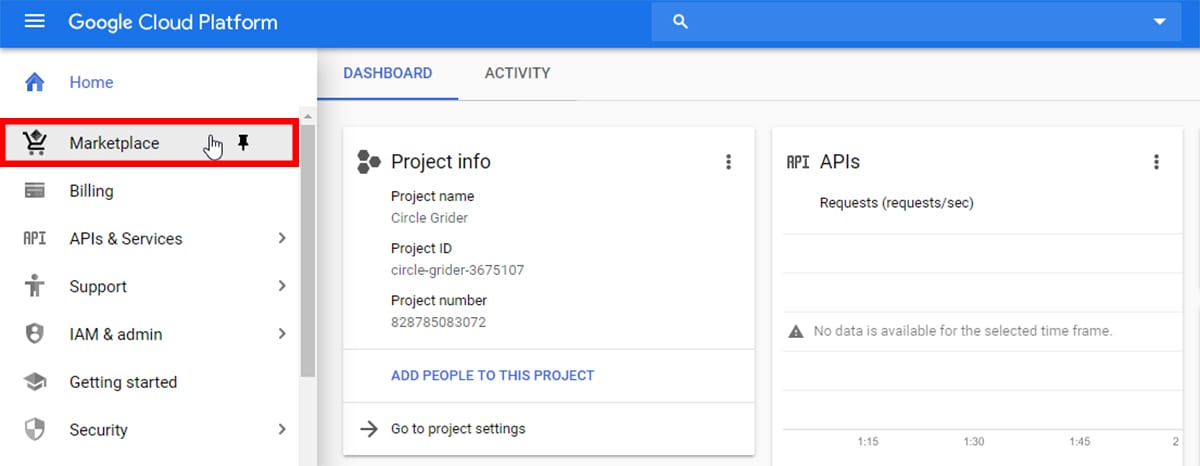Open the project selector dropdown arrow
Image resolution: width=1200 pixels, height=466 pixels.
tap(1160, 22)
